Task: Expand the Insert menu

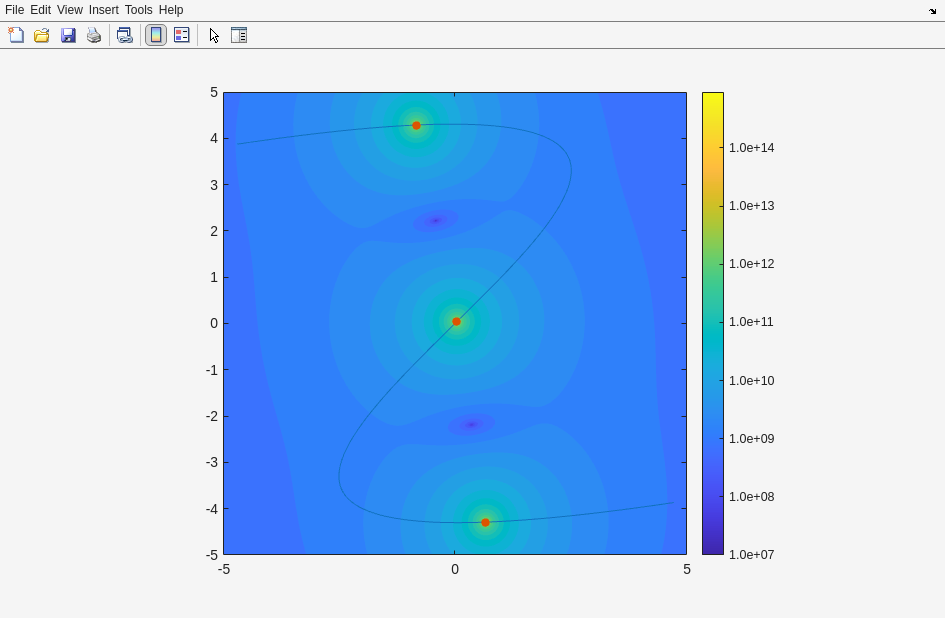Action: 103,10
